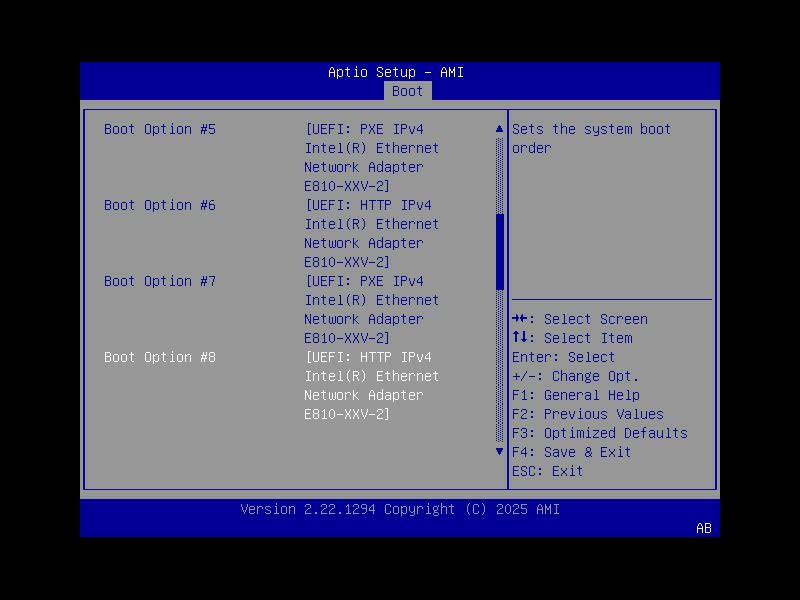Viewport: 800px width, 600px height.
Task: Click the scrollbar up arrow
Action: (499, 129)
